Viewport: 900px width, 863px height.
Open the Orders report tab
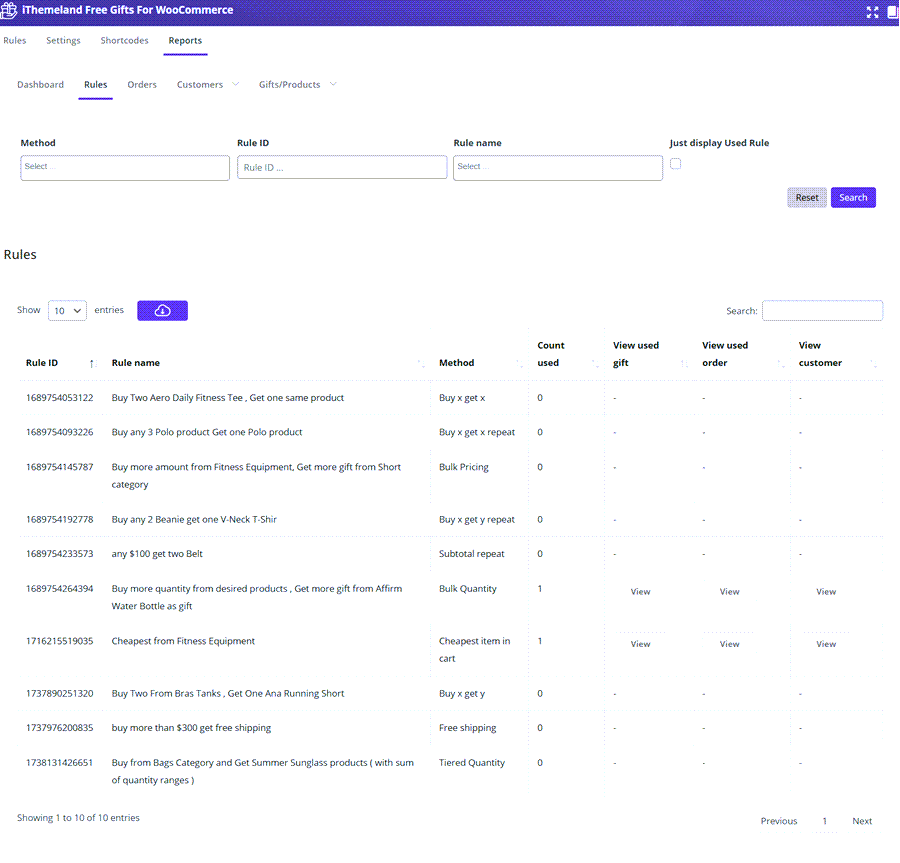point(142,85)
